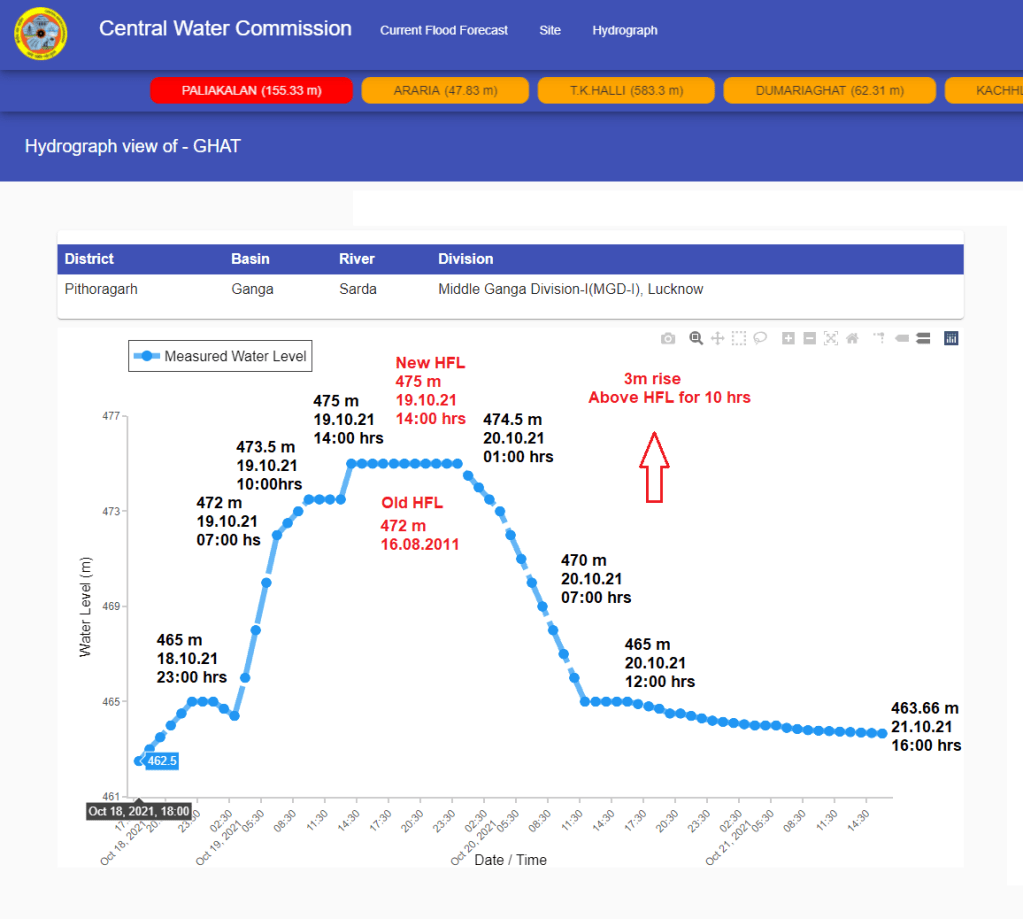Select the DUMARIAGHAT station button
Screen dimensions: 1023x919
tap(829, 91)
